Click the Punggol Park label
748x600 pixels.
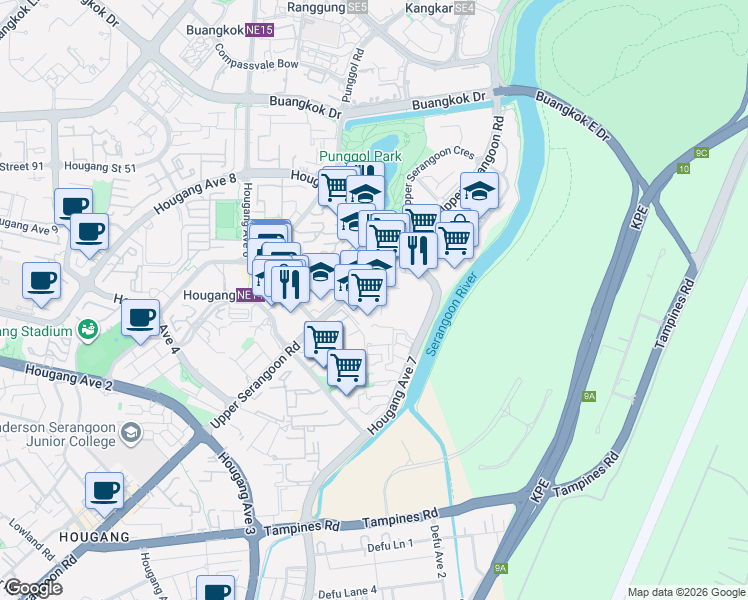361,156
